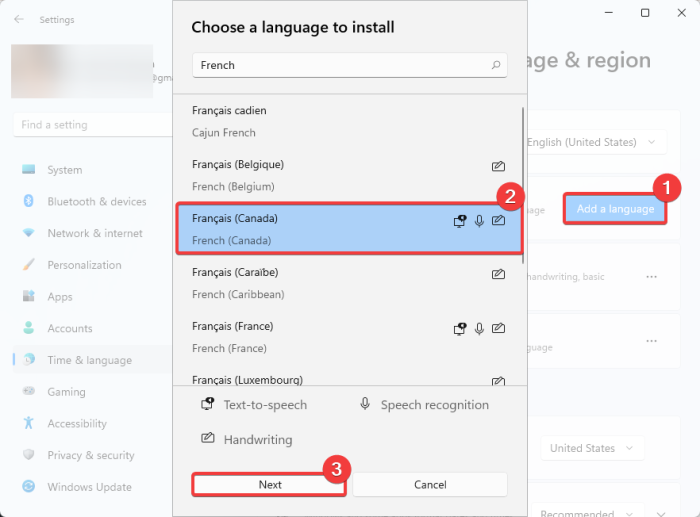Screen dimensions: 700x517
Task: Click the search magnifier icon in language box
Action: pos(496,65)
